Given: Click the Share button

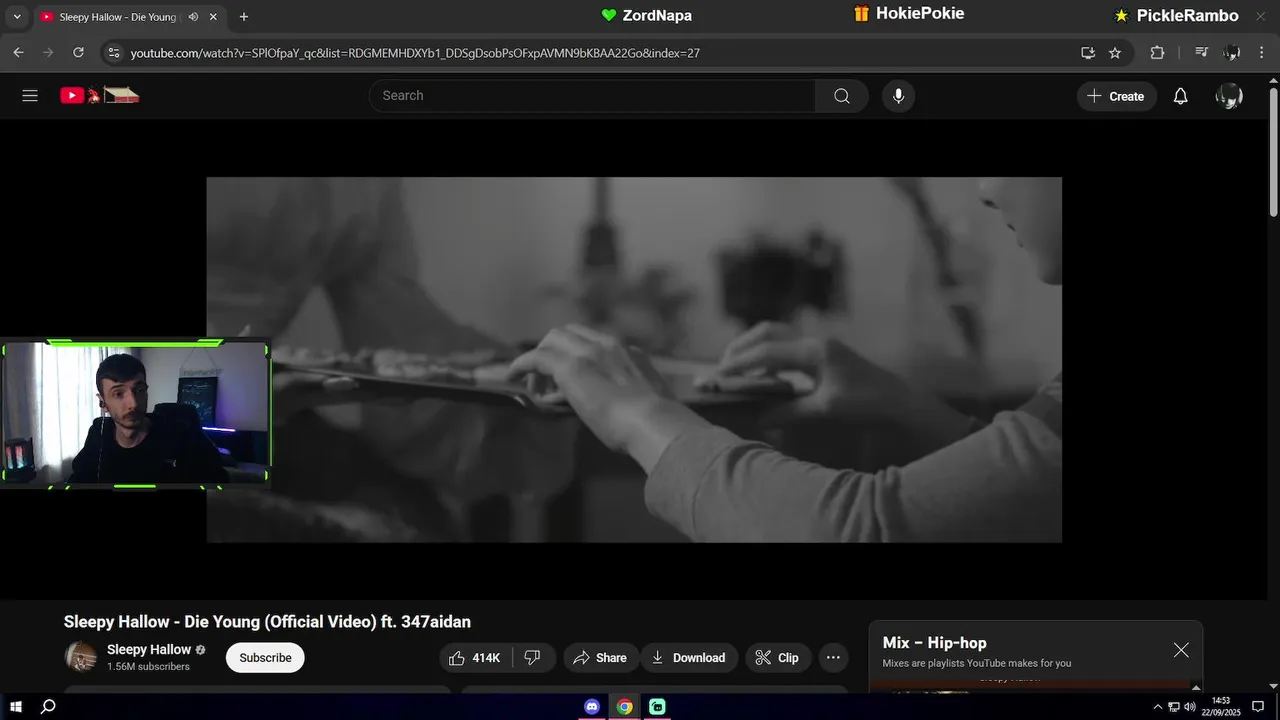Looking at the screenshot, I should point(600,657).
